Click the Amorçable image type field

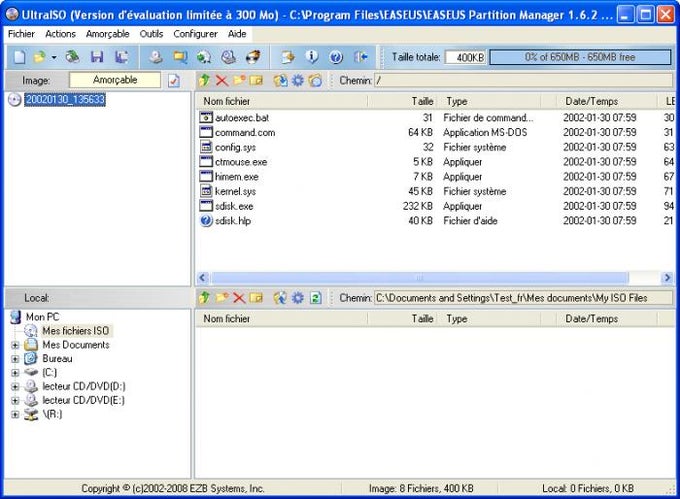pos(115,80)
